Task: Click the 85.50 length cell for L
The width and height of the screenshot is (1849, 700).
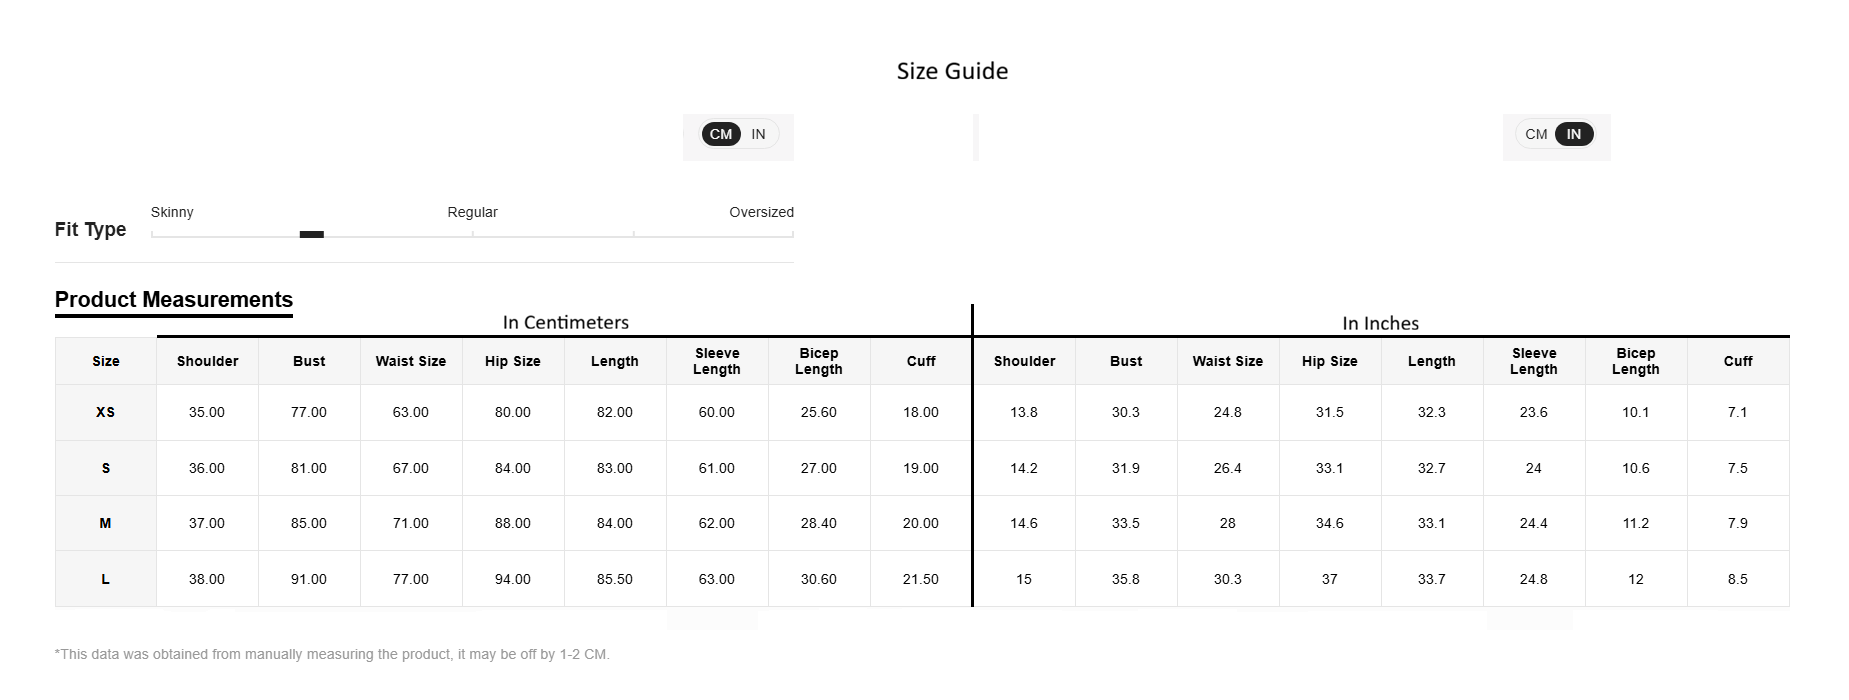Action: 615,579
